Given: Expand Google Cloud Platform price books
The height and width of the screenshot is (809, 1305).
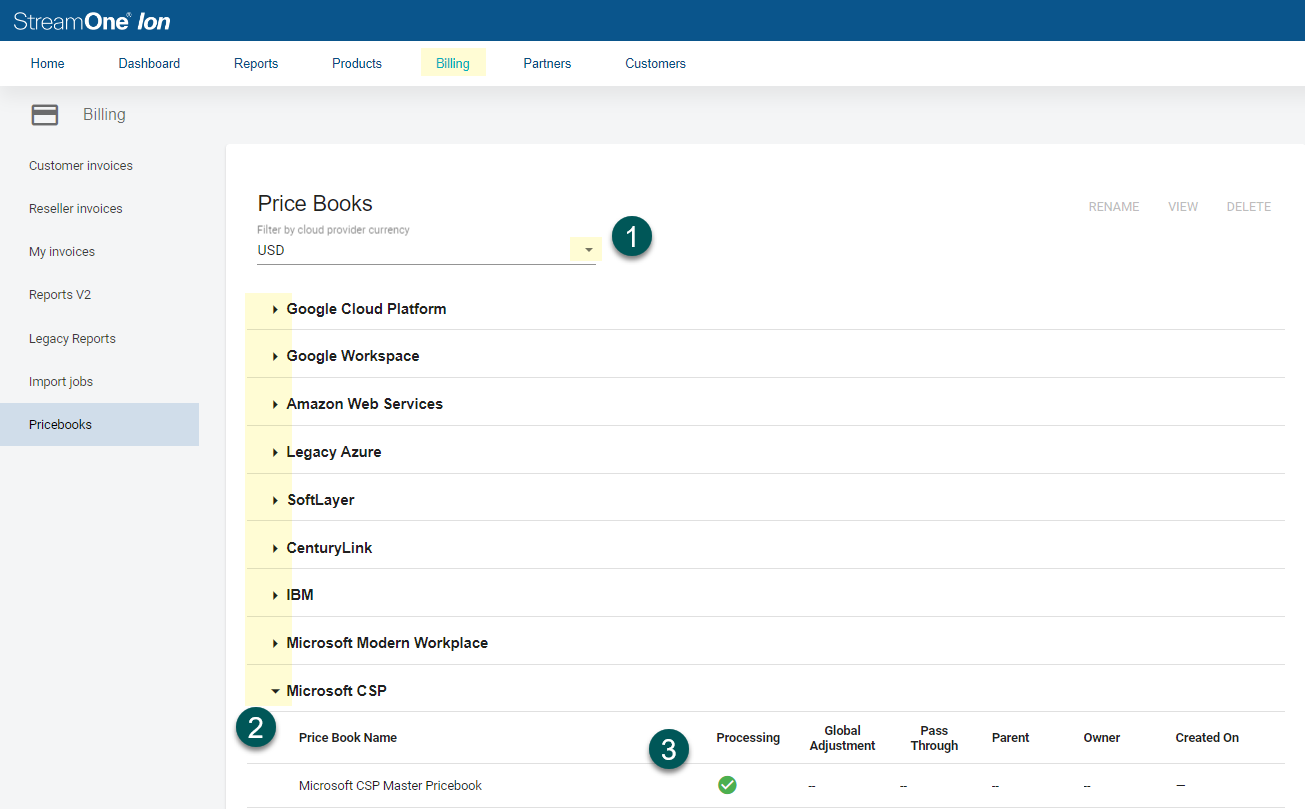Looking at the screenshot, I should 275,309.
